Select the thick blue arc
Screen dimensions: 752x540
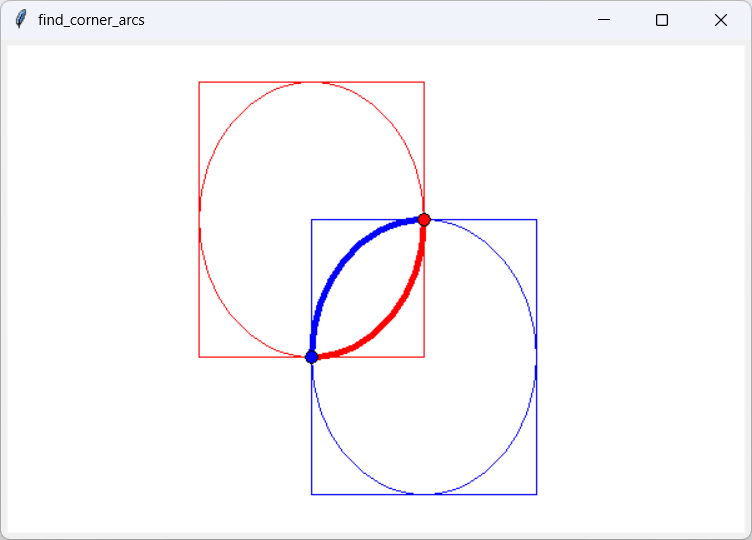(x=343, y=262)
